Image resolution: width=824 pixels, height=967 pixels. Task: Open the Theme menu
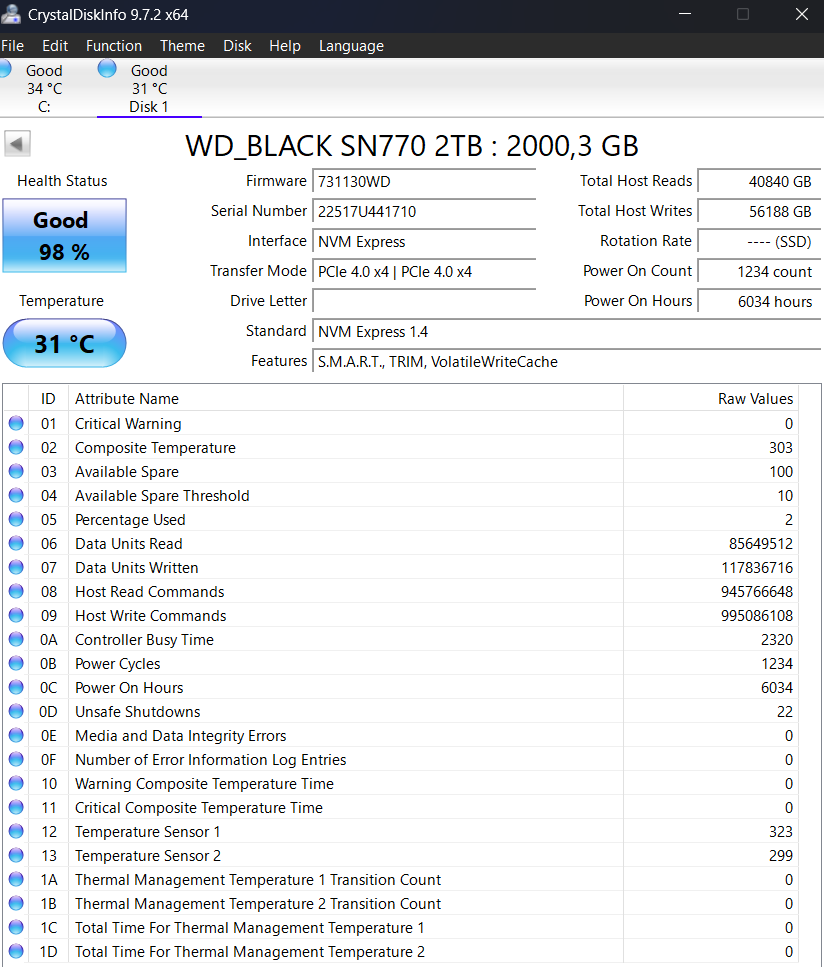[183, 46]
